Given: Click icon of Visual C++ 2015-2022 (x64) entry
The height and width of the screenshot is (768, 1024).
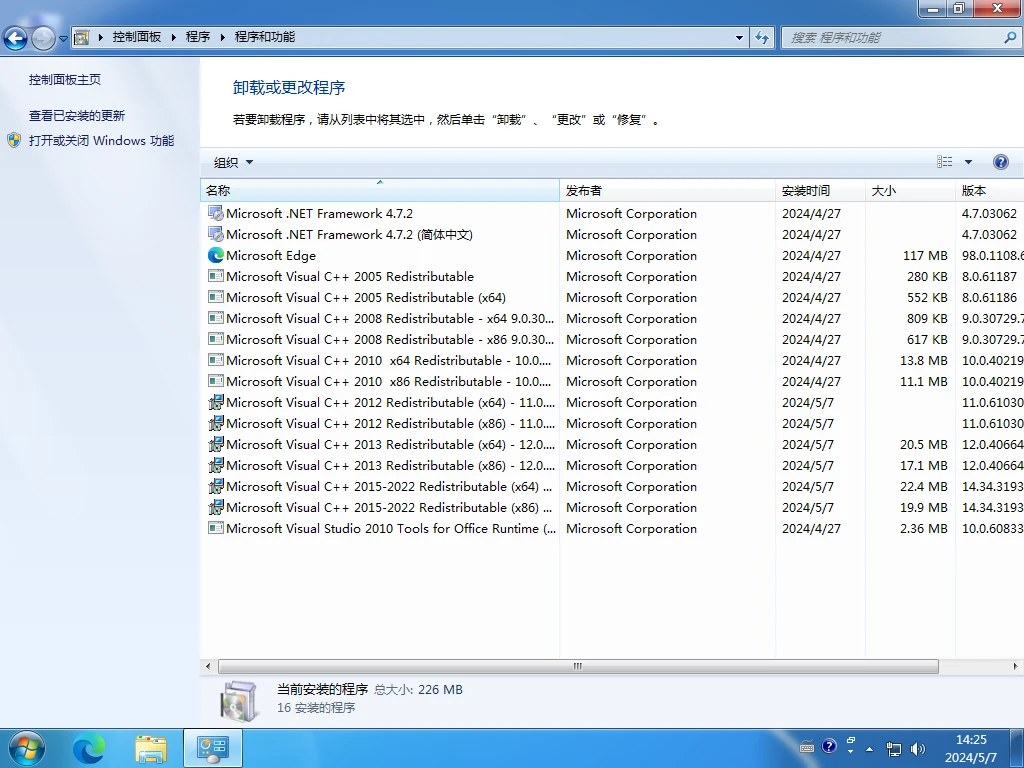Looking at the screenshot, I should (x=216, y=486).
